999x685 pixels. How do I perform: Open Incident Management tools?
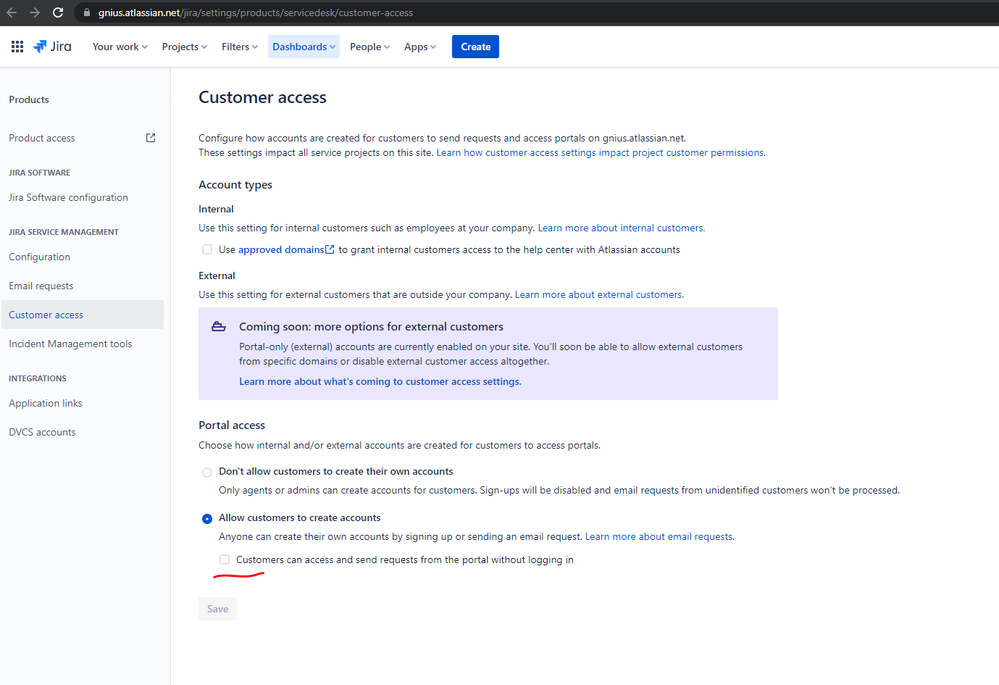(70, 344)
